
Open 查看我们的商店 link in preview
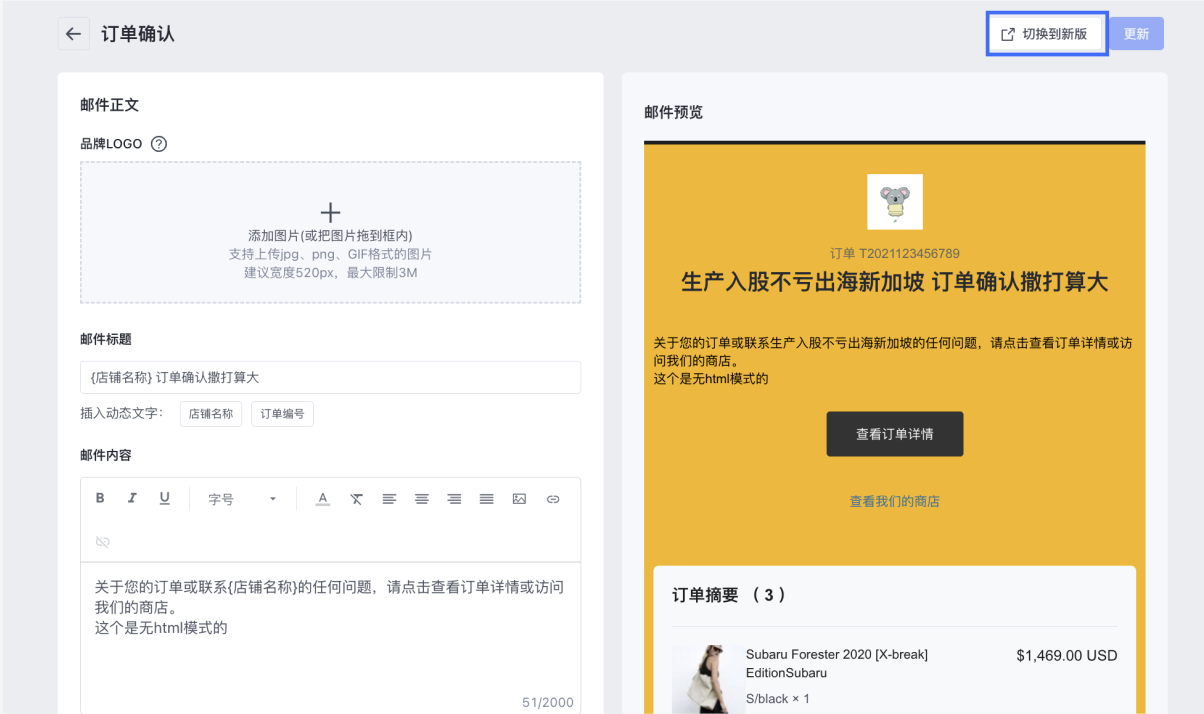(895, 502)
